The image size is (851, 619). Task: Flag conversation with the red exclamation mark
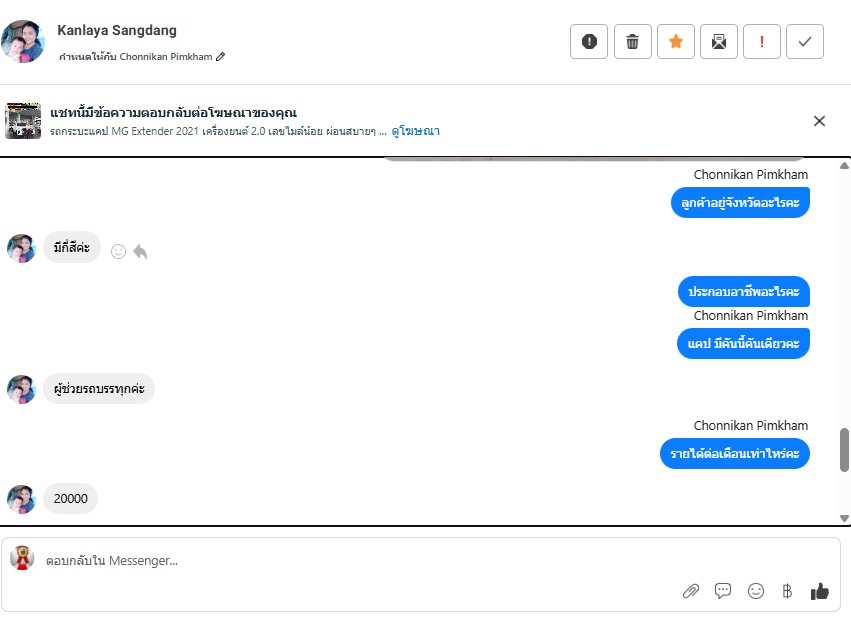[762, 42]
